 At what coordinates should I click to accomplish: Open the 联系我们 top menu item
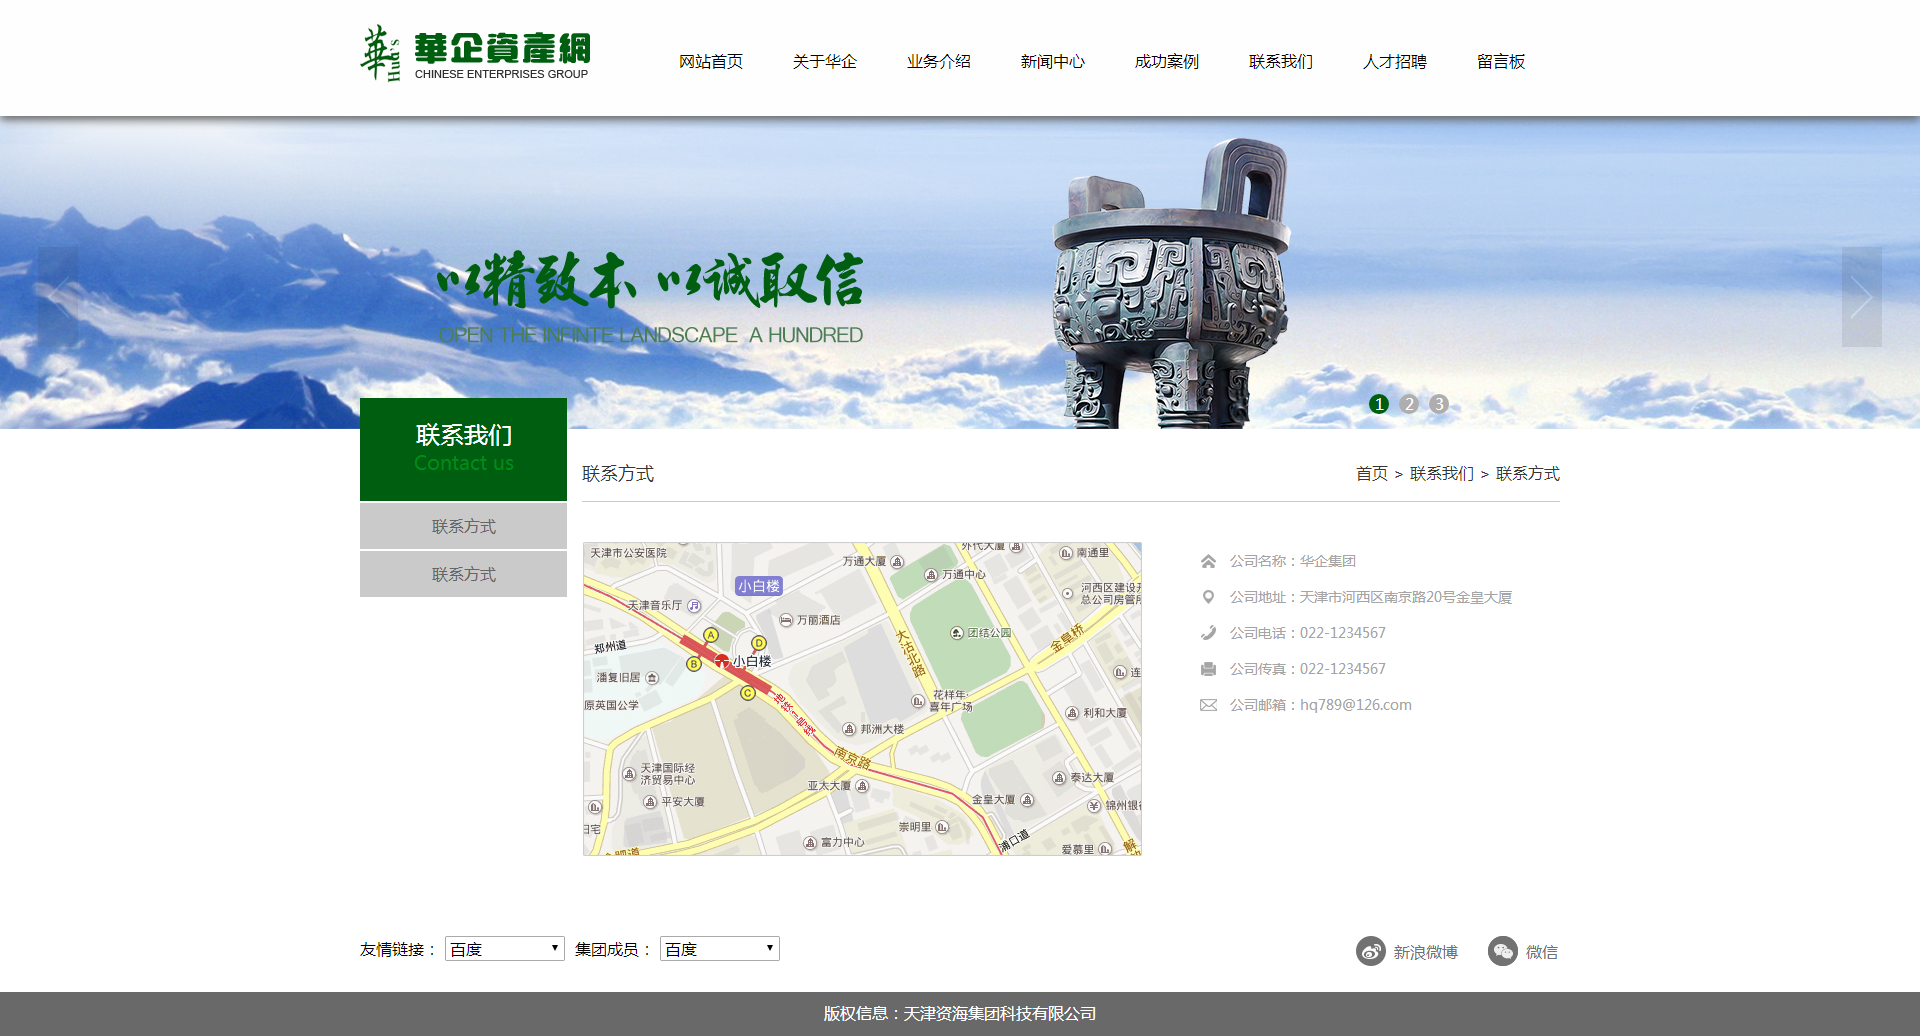click(x=1281, y=62)
